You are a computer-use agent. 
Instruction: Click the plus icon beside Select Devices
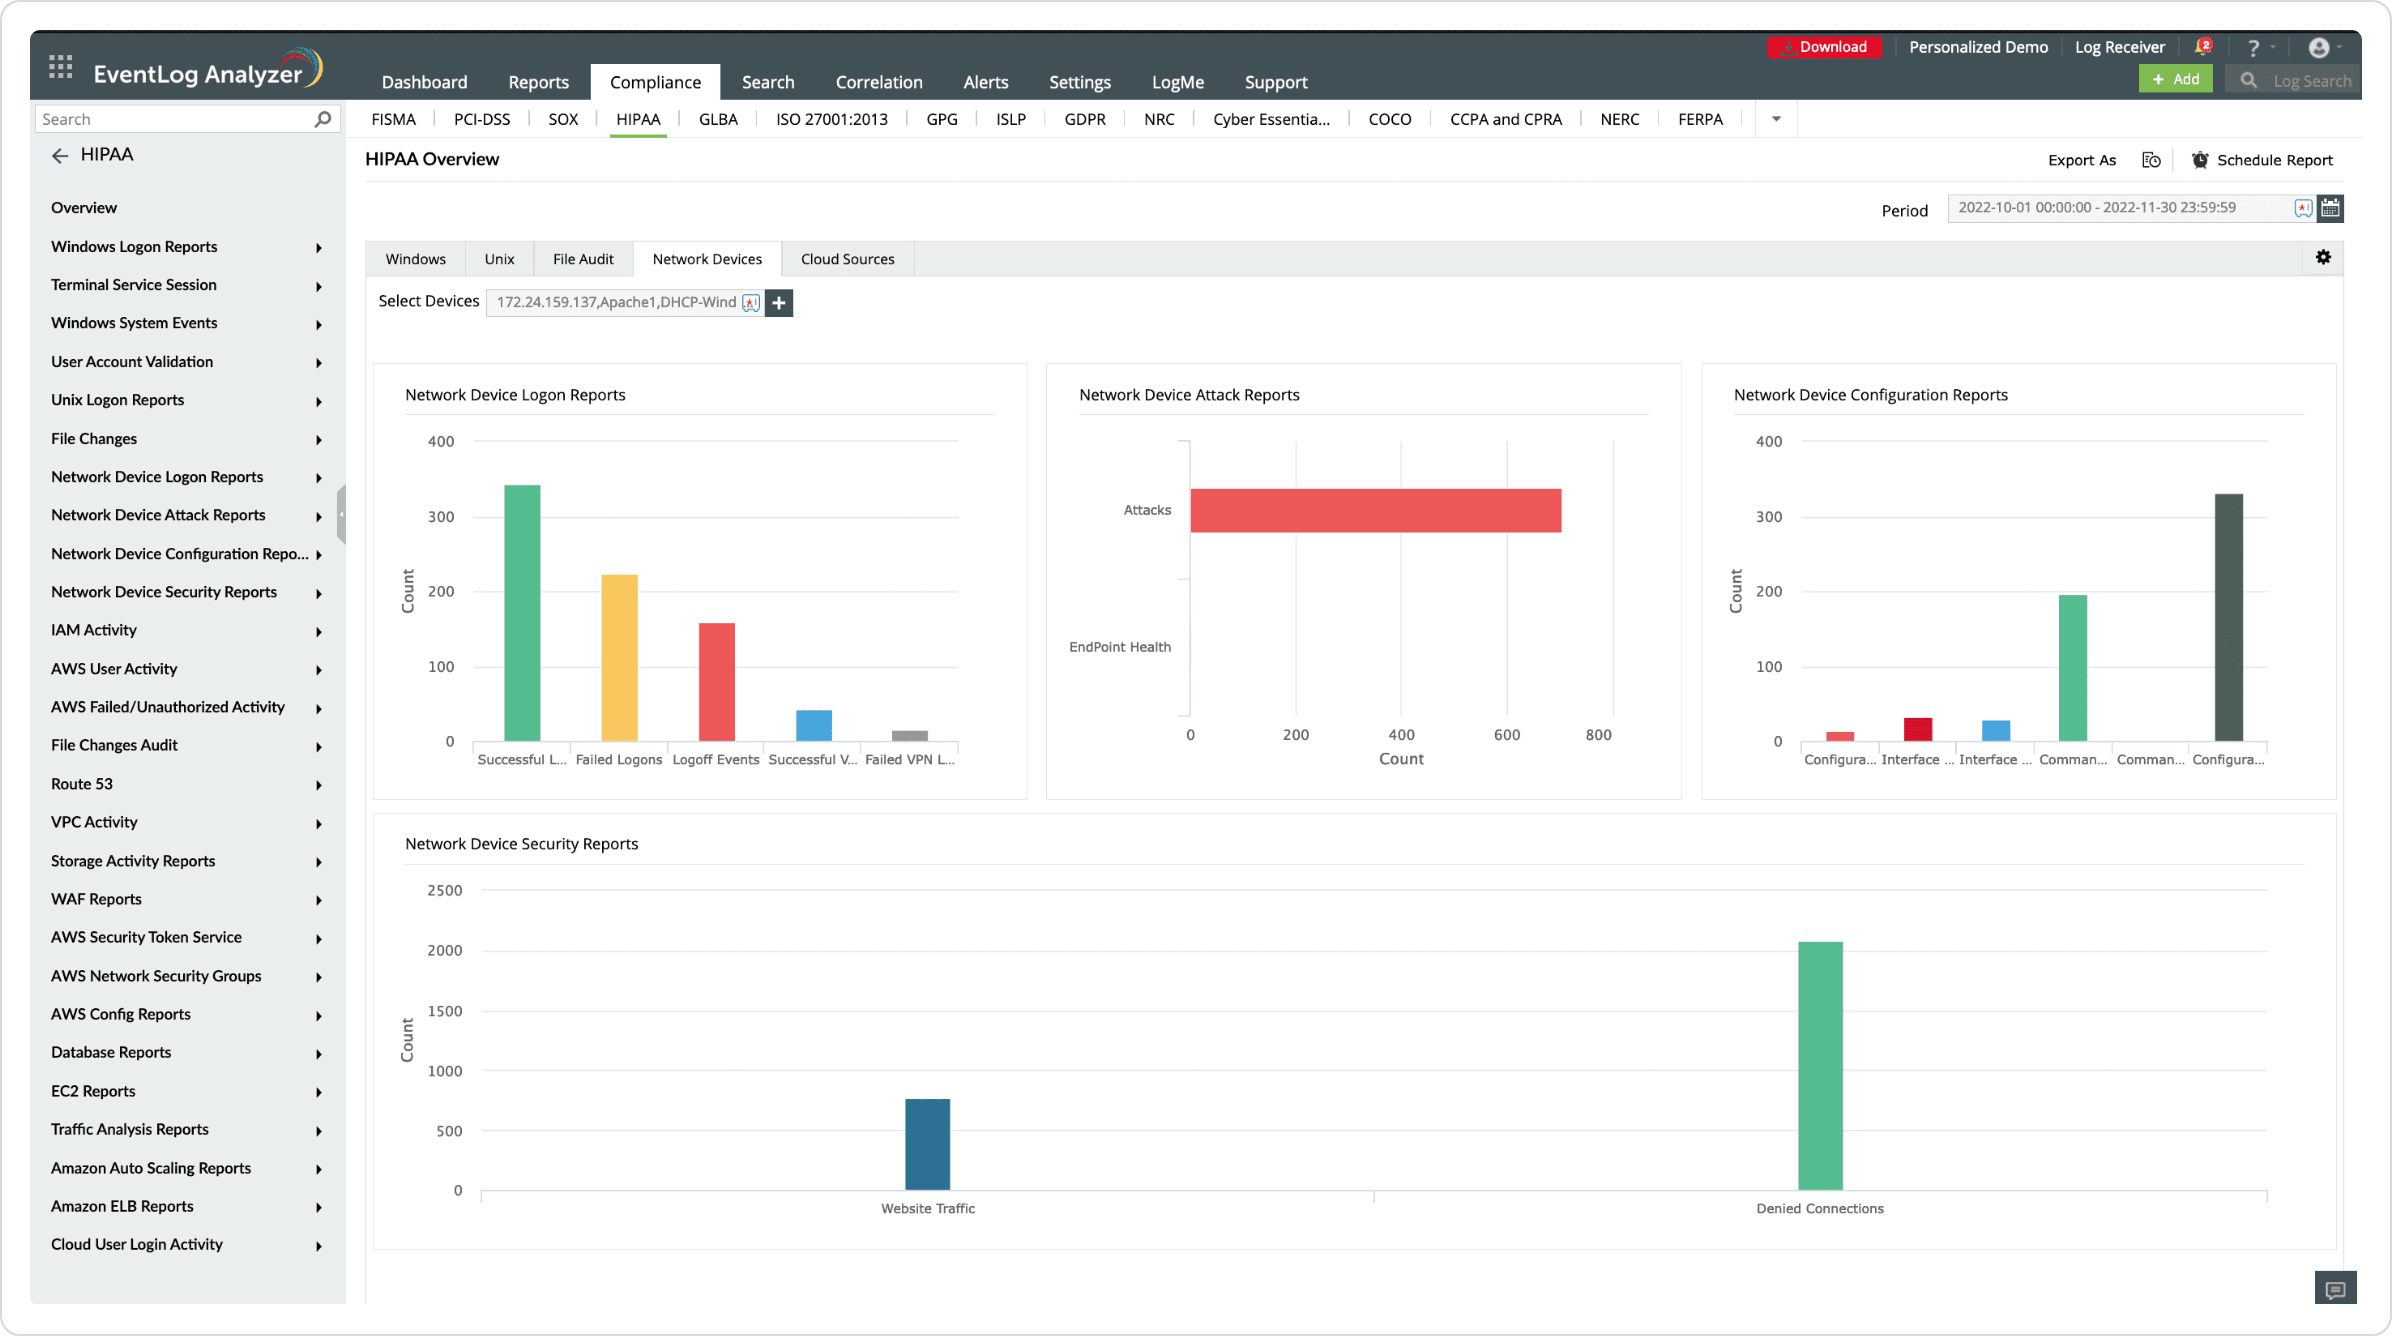pos(779,302)
